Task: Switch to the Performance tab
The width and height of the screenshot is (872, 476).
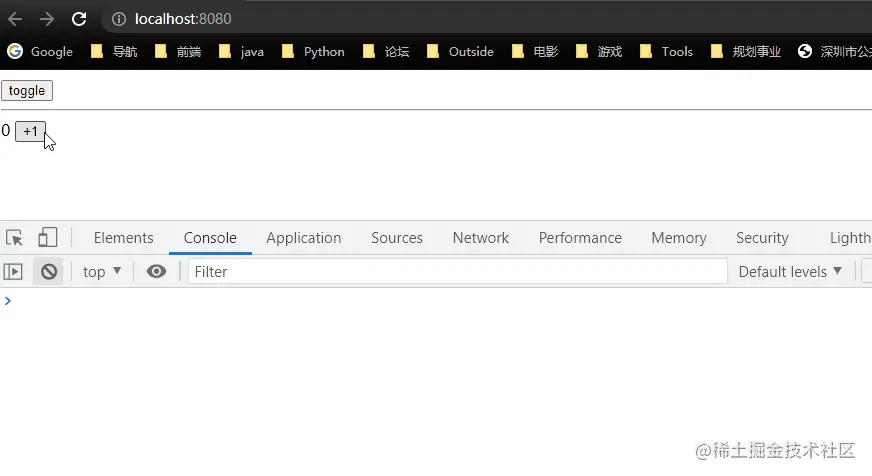Action: (580, 238)
